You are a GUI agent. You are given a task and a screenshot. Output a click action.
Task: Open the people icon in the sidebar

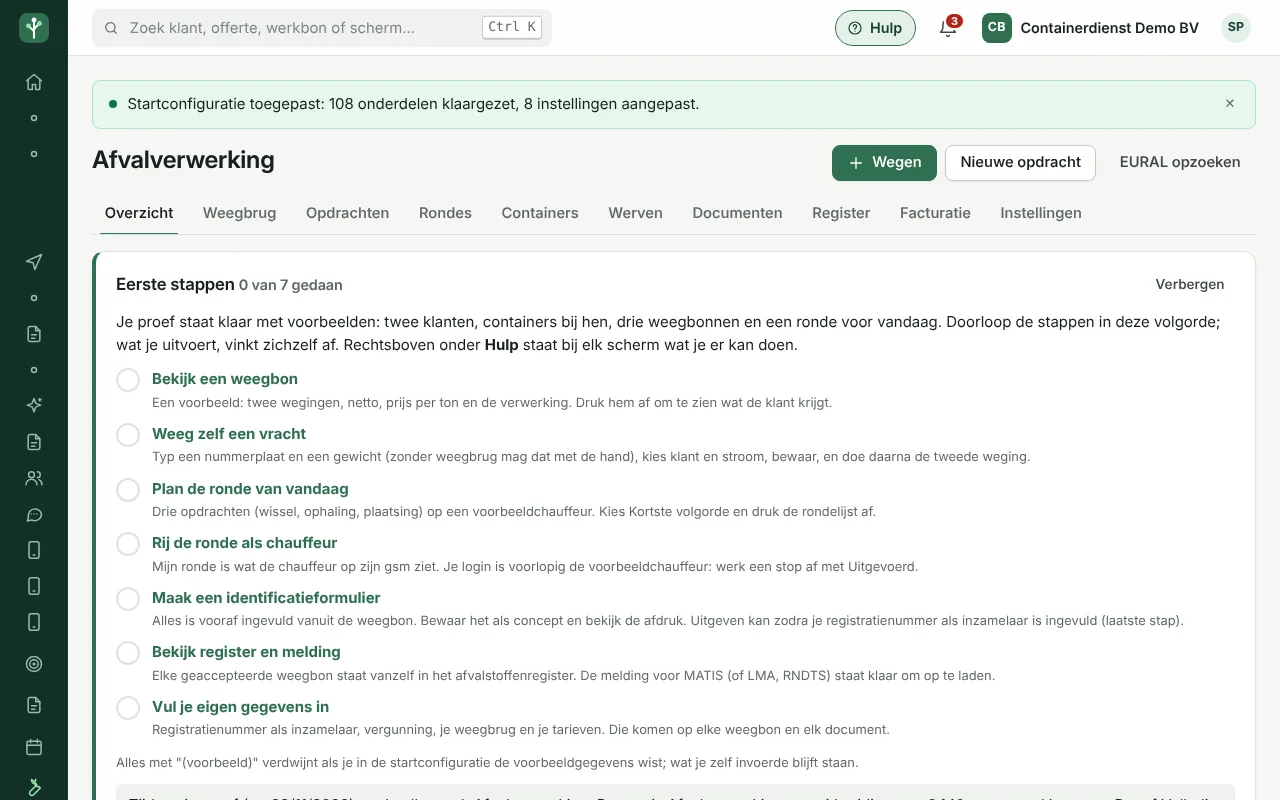pyautogui.click(x=34, y=478)
